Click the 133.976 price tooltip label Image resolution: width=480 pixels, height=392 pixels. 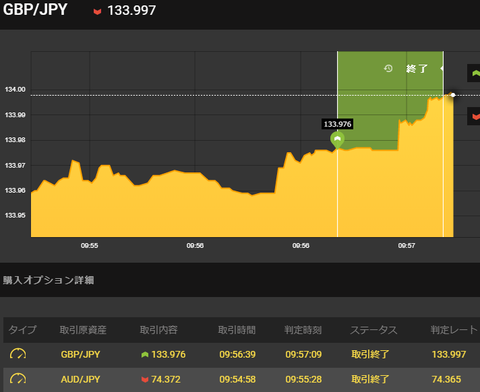(x=337, y=124)
